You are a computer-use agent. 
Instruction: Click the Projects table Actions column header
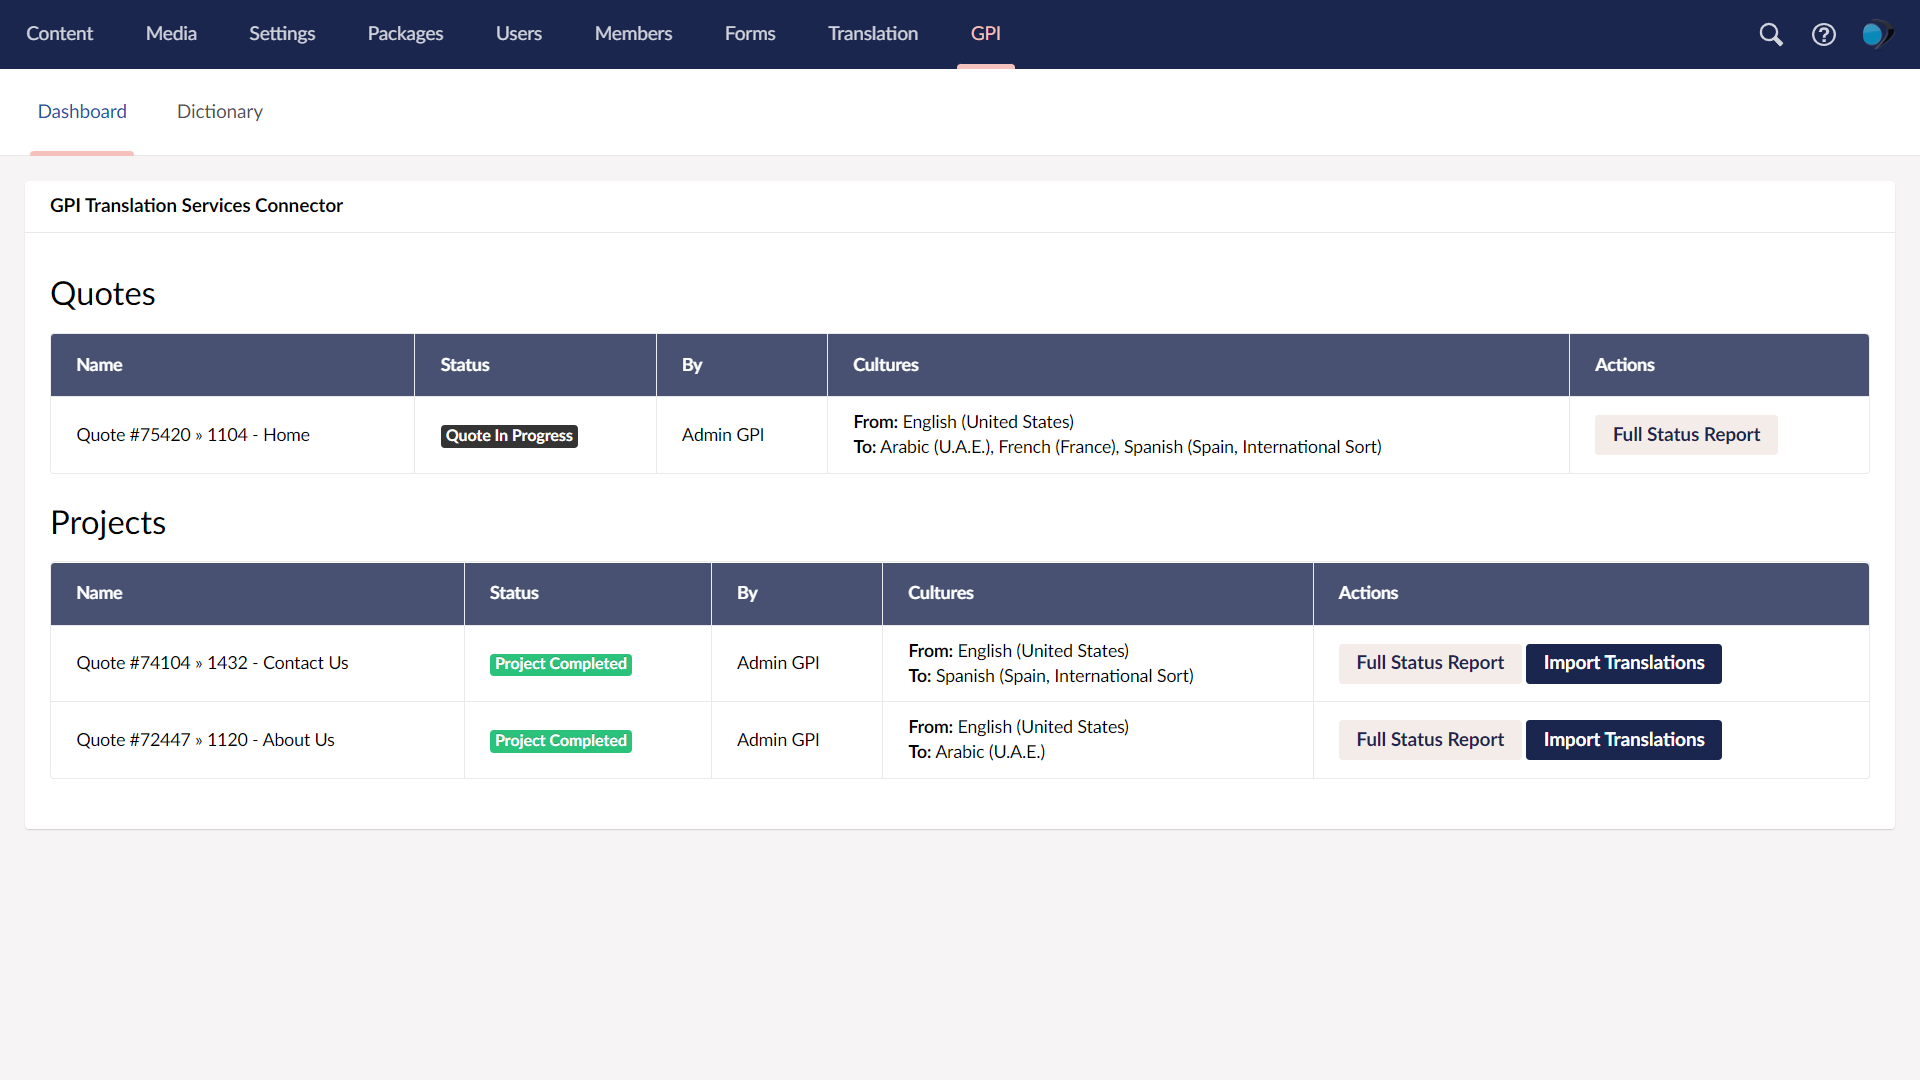pos(1591,593)
